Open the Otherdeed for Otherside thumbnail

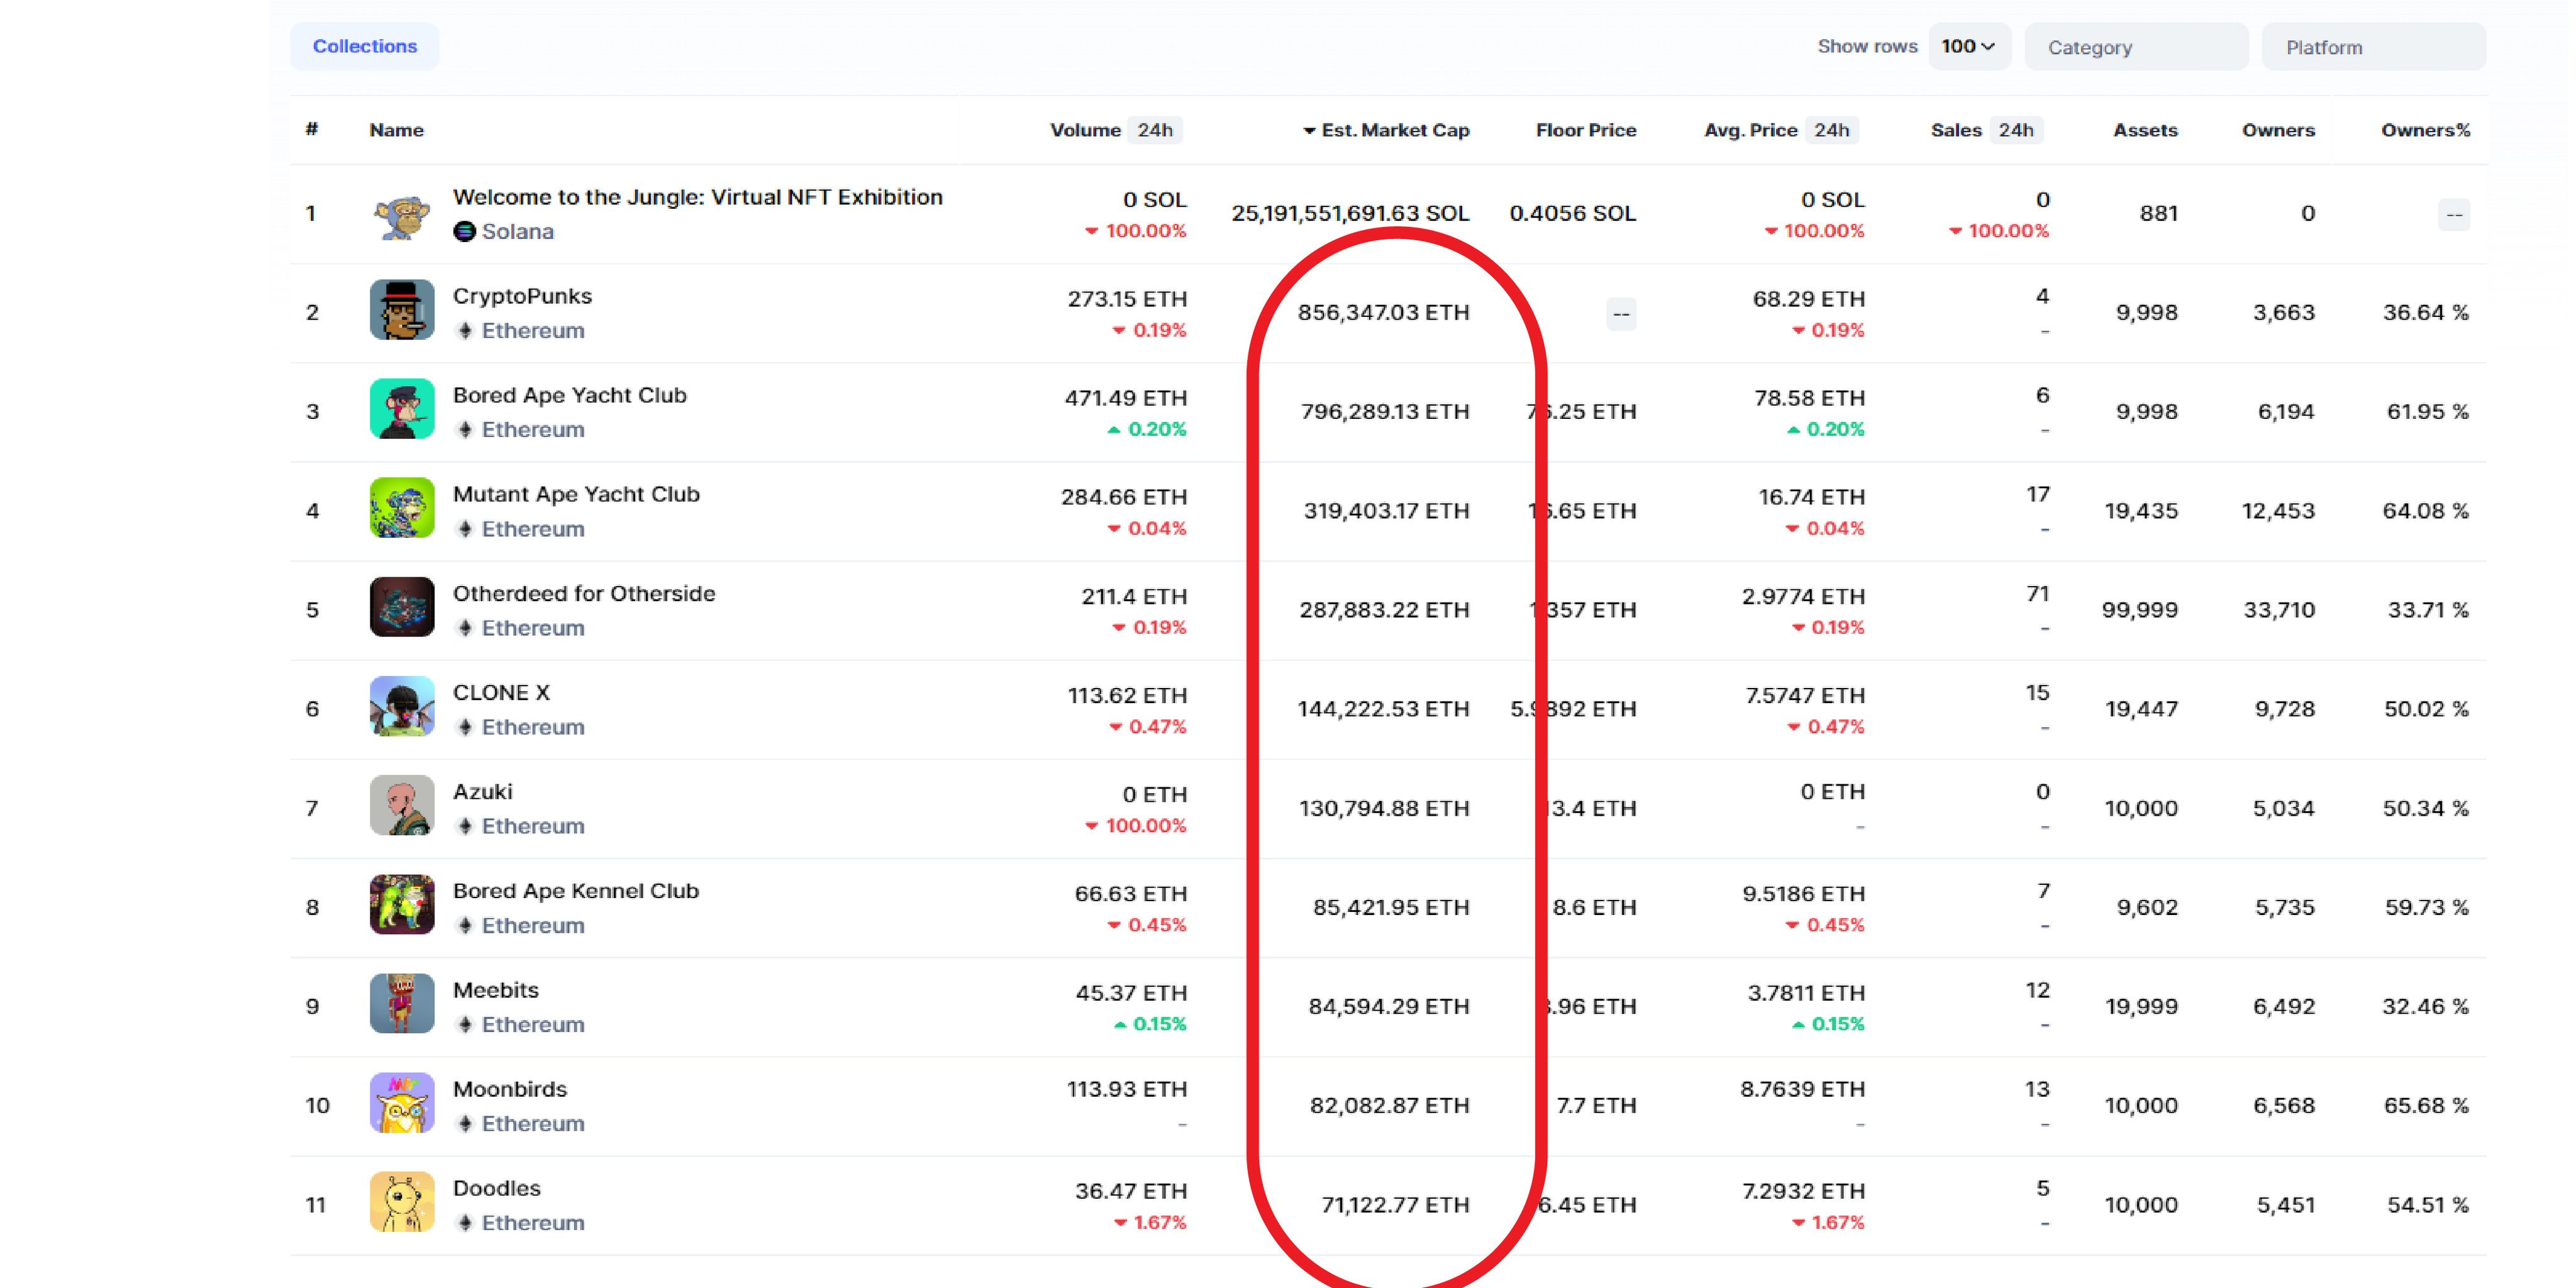coord(402,607)
